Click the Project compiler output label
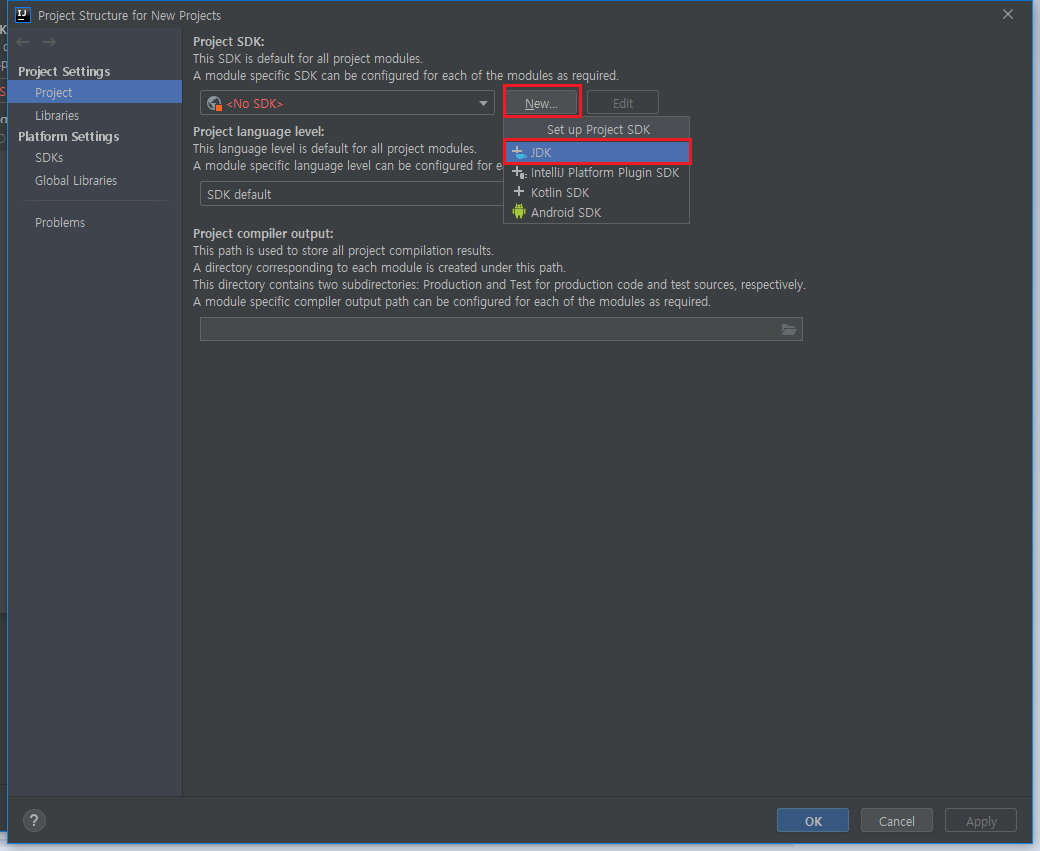Screen dimensions: 1040x851 pyautogui.click(x=263, y=233)
